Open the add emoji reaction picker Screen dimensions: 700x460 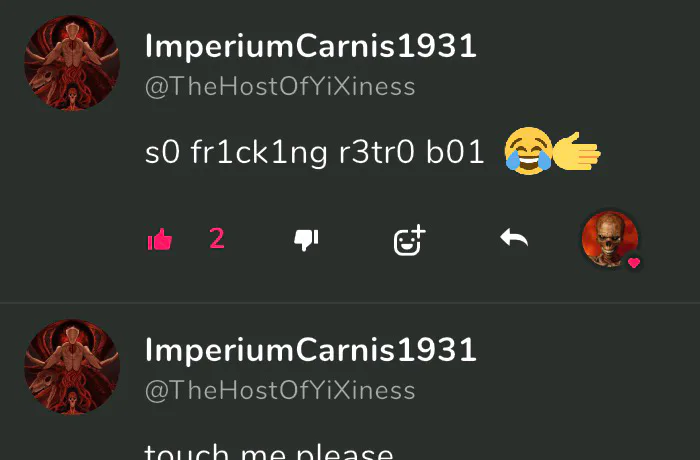pyautogui.click(x=409, y=240)
